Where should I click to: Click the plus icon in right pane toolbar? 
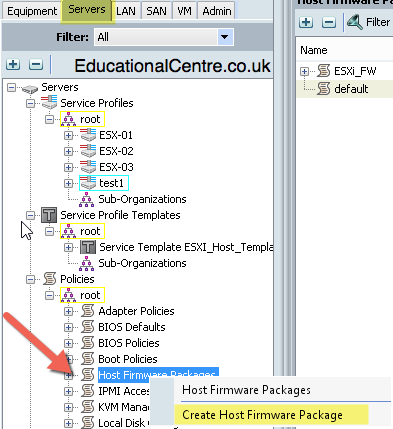coord(306,22)
